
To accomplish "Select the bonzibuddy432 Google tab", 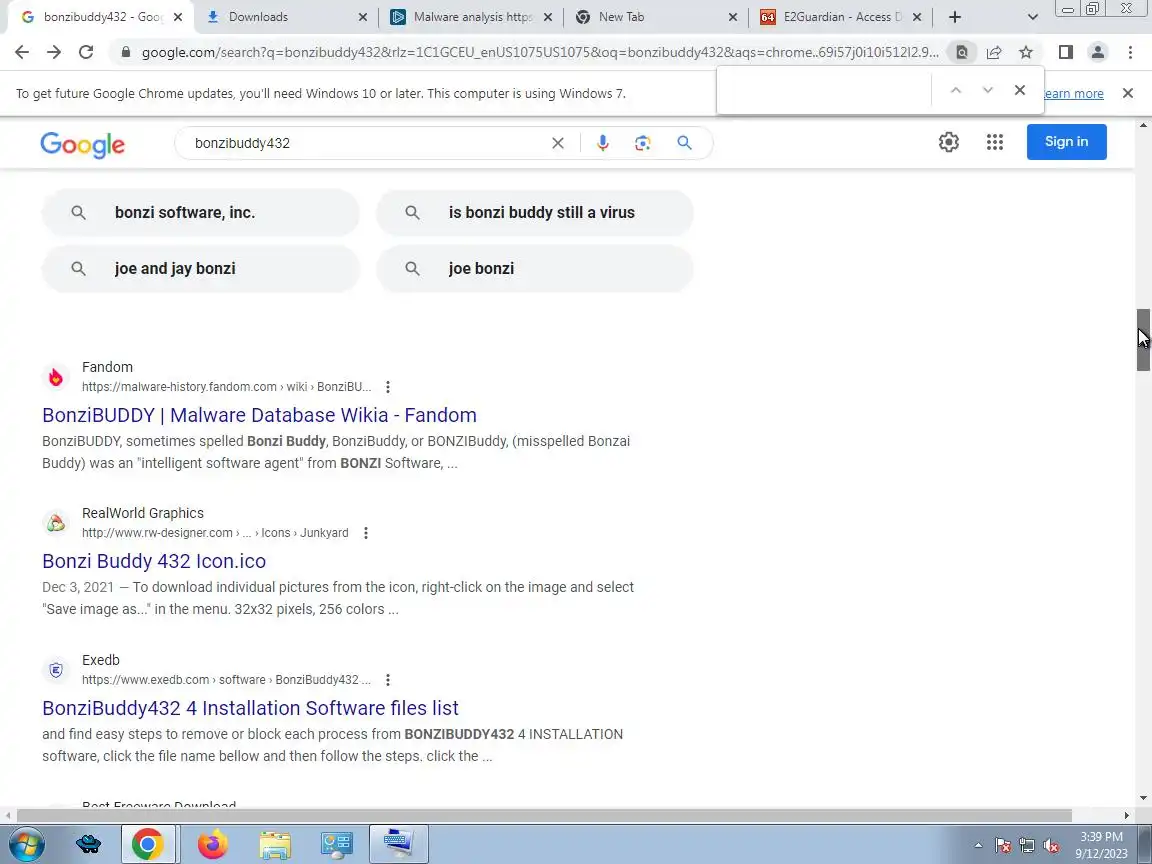I will click(x=101, y=17).
